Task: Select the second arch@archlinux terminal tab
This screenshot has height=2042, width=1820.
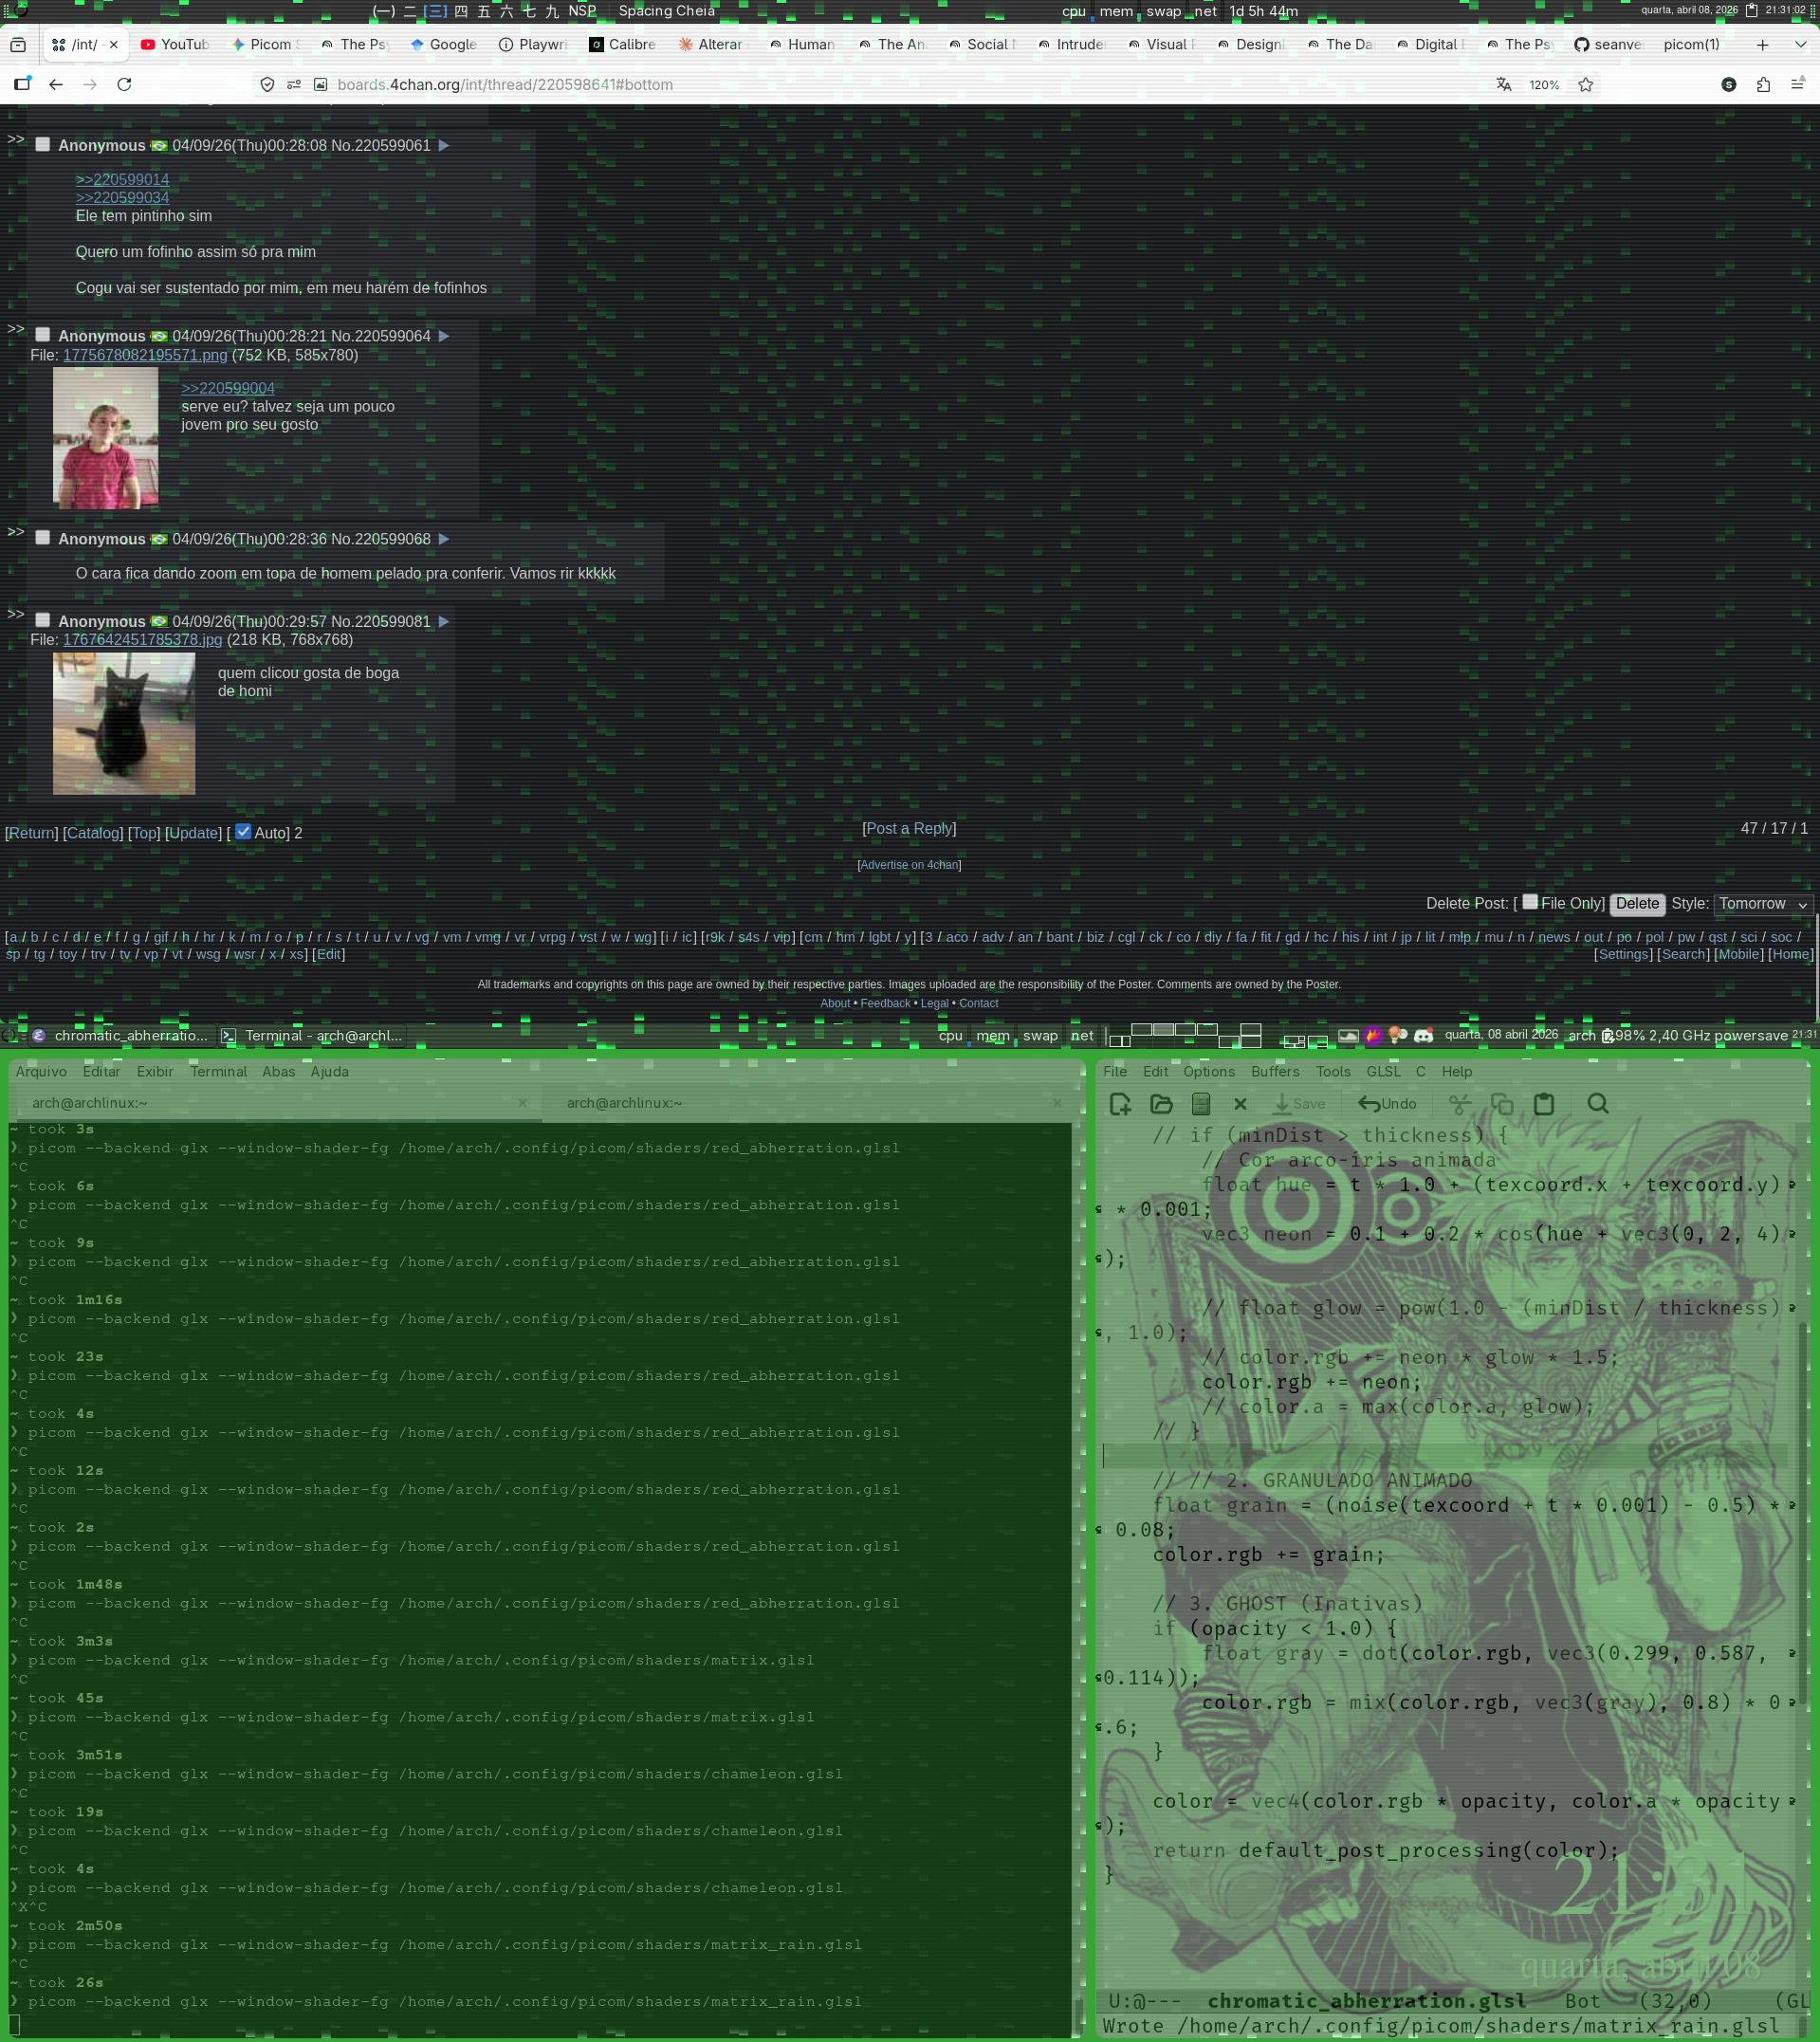Action: pos(624,1103)
